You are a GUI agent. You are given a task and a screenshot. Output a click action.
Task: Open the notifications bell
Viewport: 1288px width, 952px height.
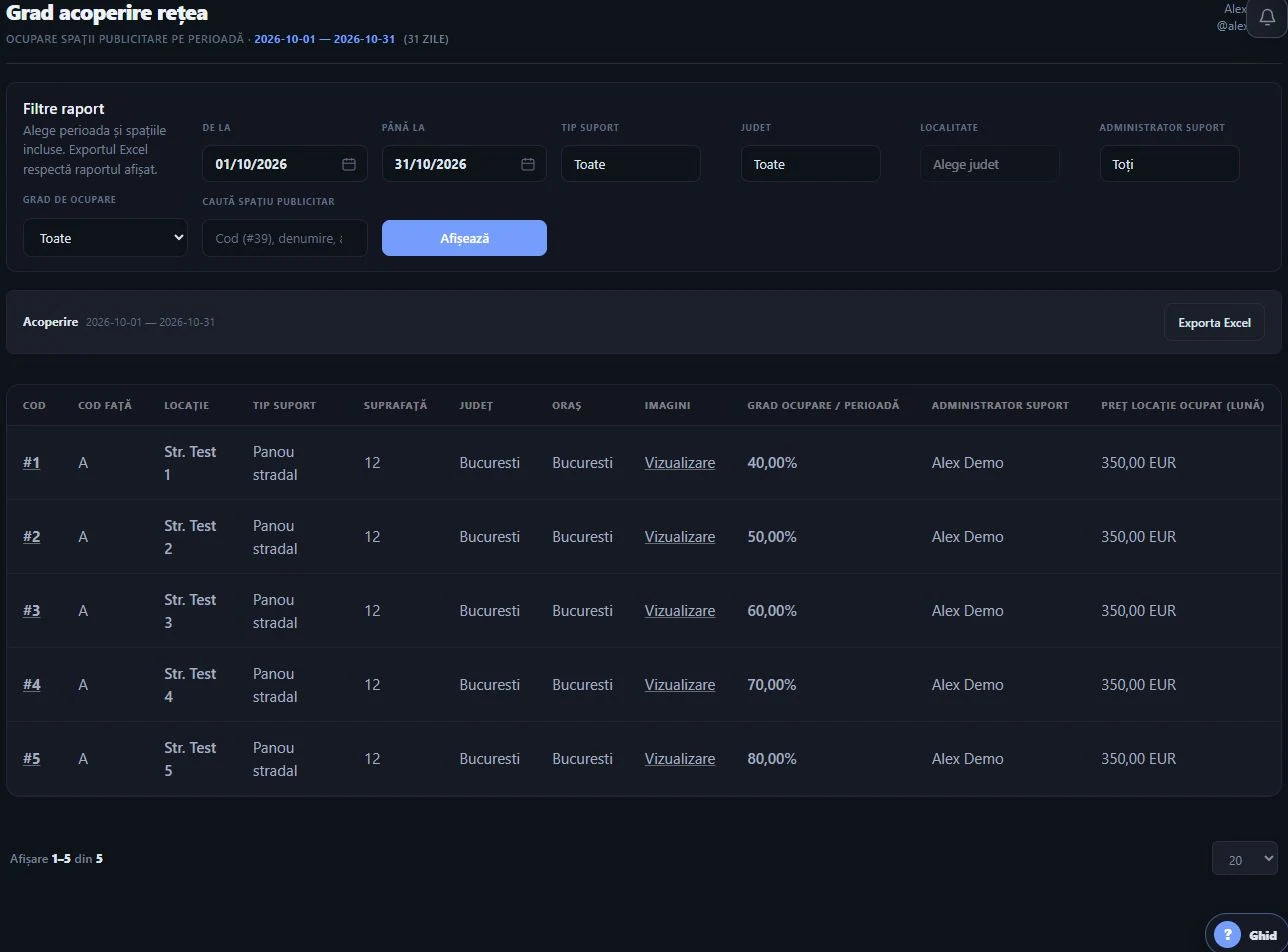[1266, 17]
